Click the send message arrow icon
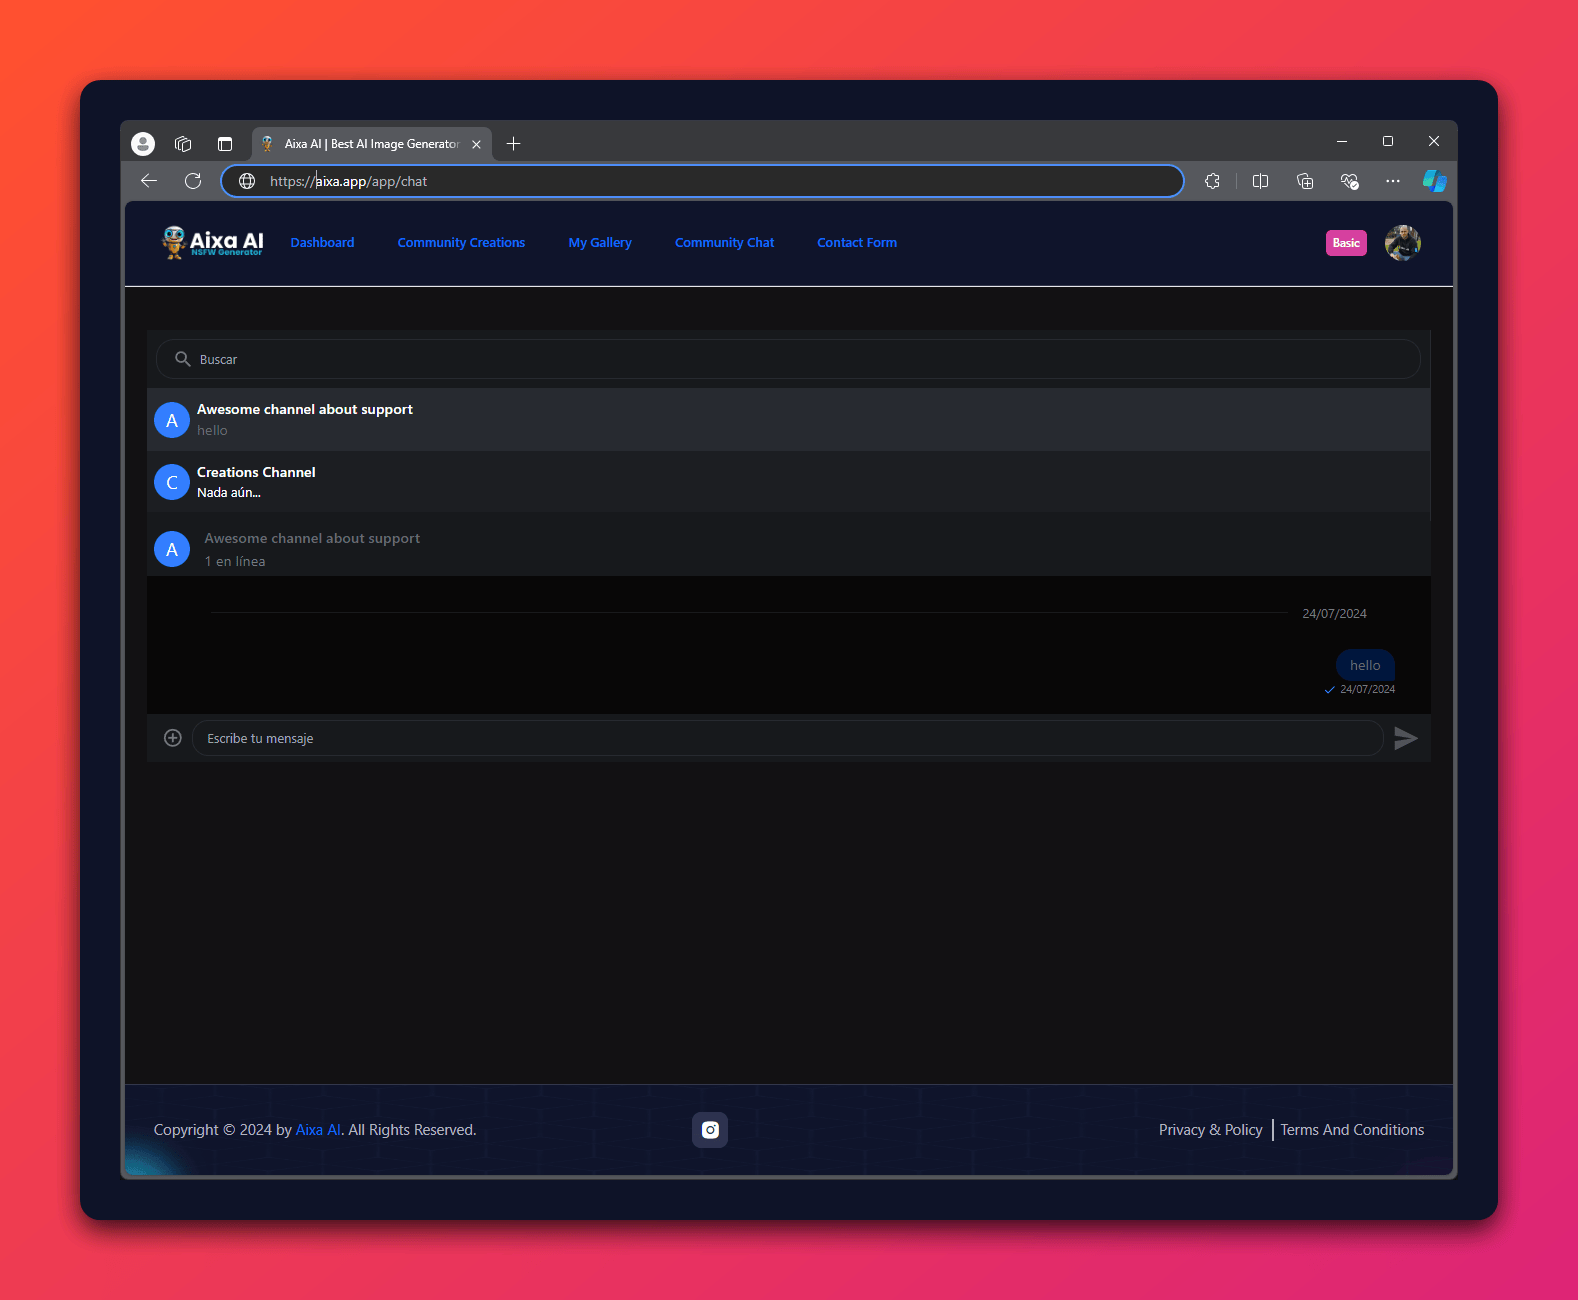 pos(1405,738)
